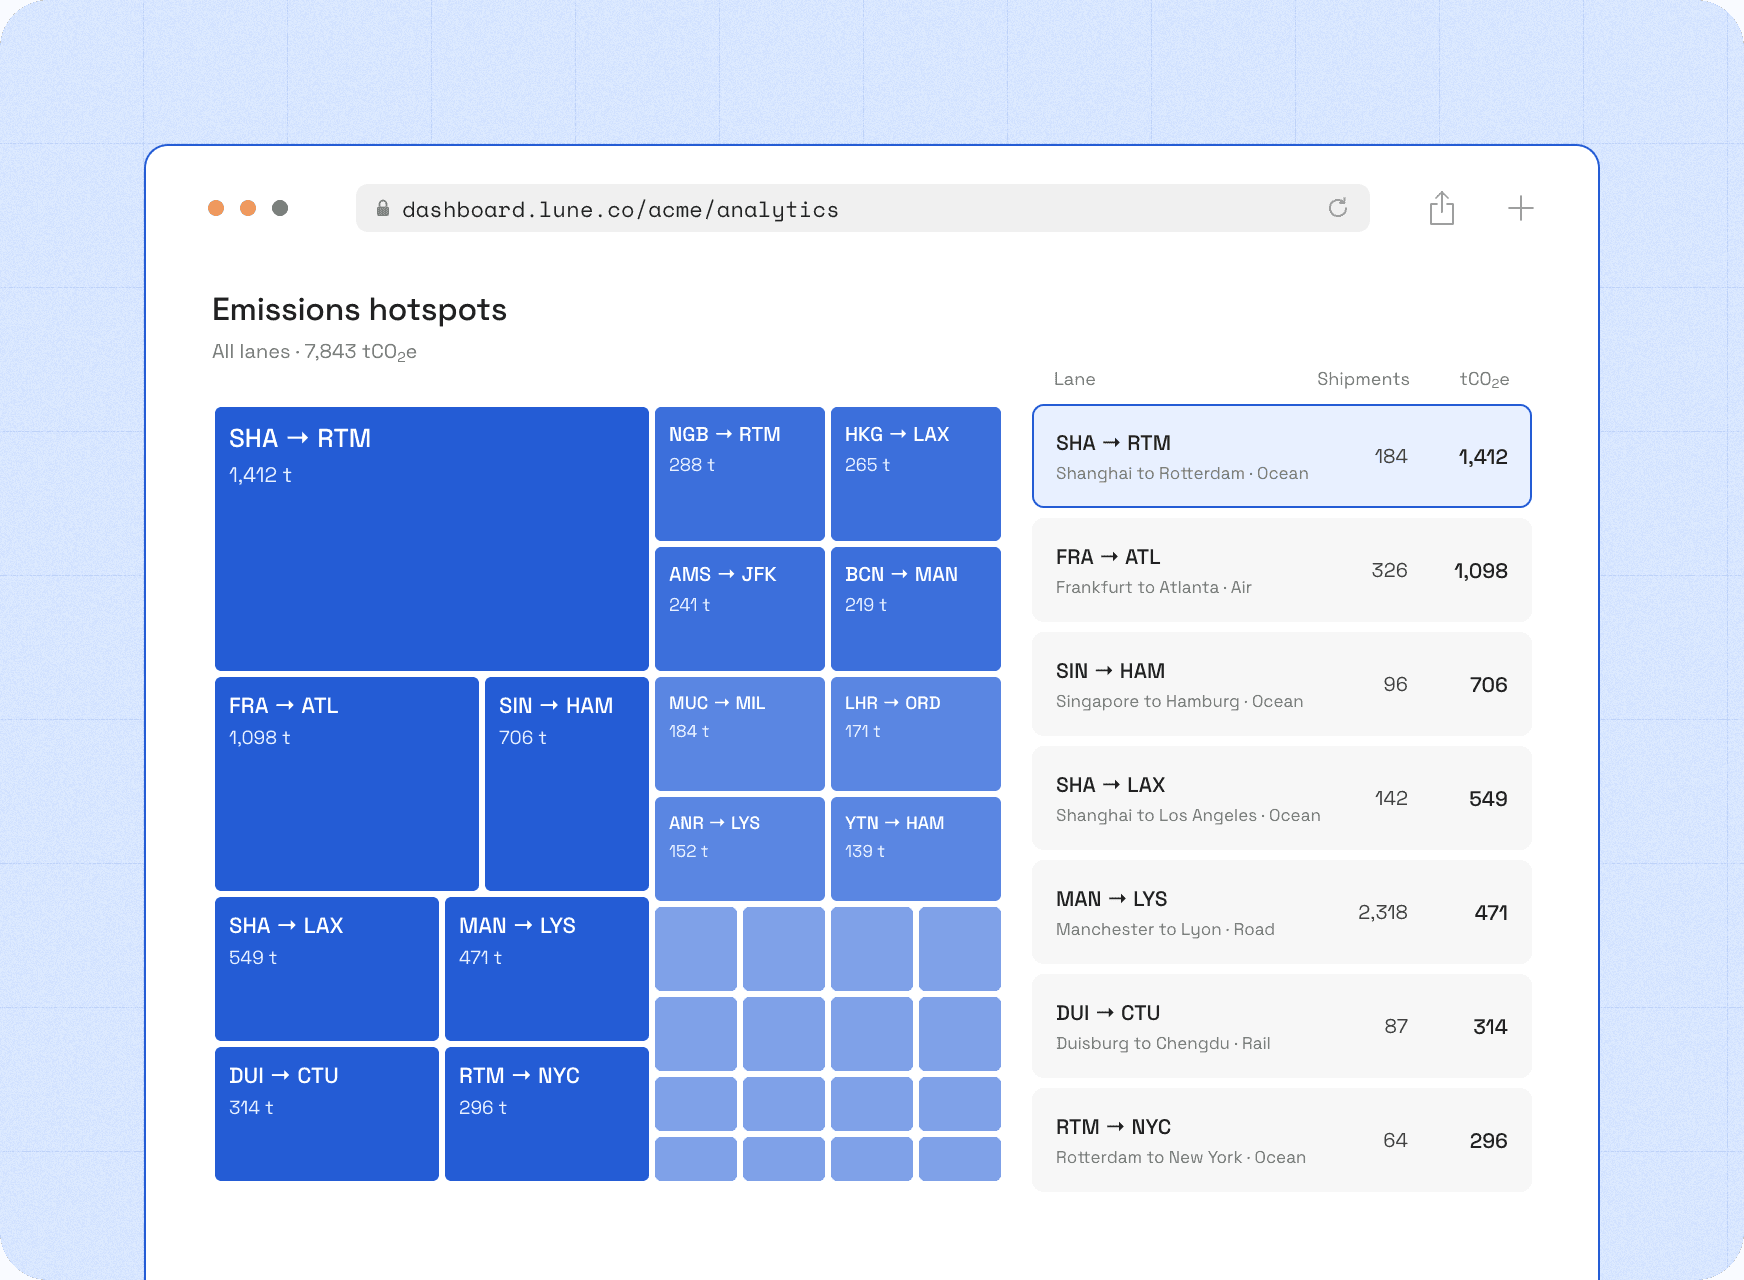1744x1280 pixels.
Task: Select the YTN → HAM 139 t tile
Action: point(916,848)
